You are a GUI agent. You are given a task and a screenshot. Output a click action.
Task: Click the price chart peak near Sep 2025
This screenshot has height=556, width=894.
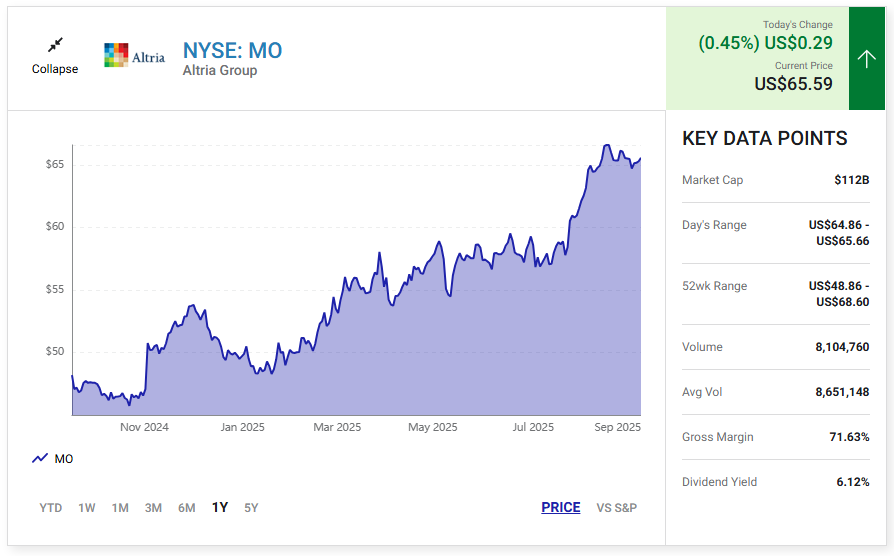(607, 145)
